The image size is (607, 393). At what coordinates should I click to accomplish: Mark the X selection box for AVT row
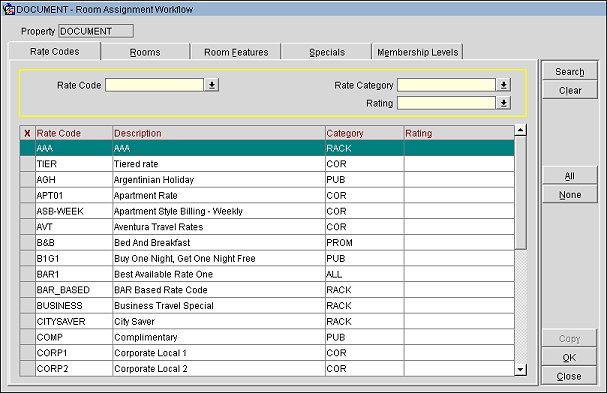(x=27, y=227)
